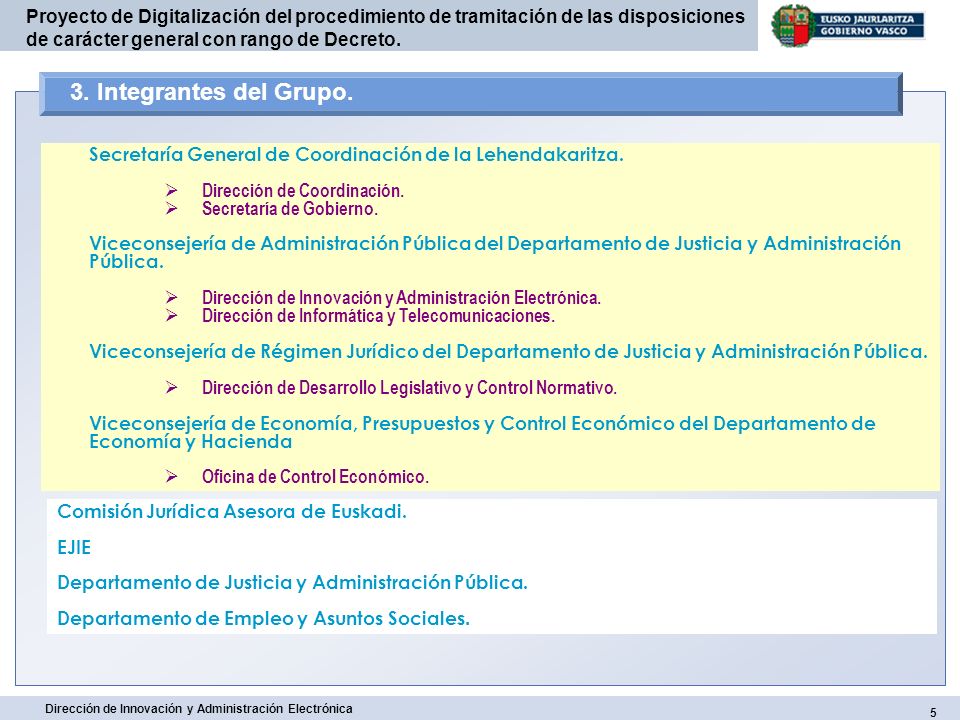Click the arrow bullet beside Dirección de Innovación
This screenshot has width=960, height=720.
coord(171,298)
